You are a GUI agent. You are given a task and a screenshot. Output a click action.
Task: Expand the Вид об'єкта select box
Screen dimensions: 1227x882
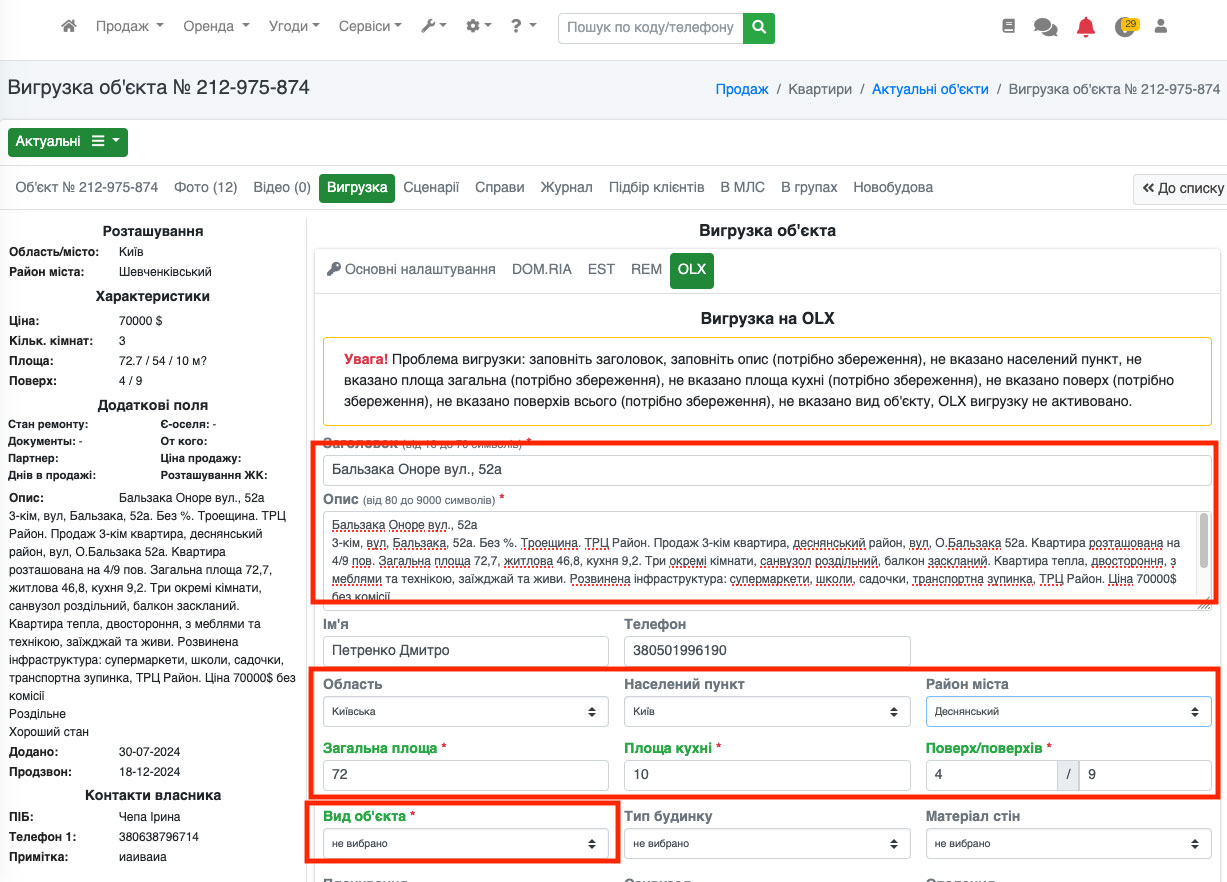465,844
